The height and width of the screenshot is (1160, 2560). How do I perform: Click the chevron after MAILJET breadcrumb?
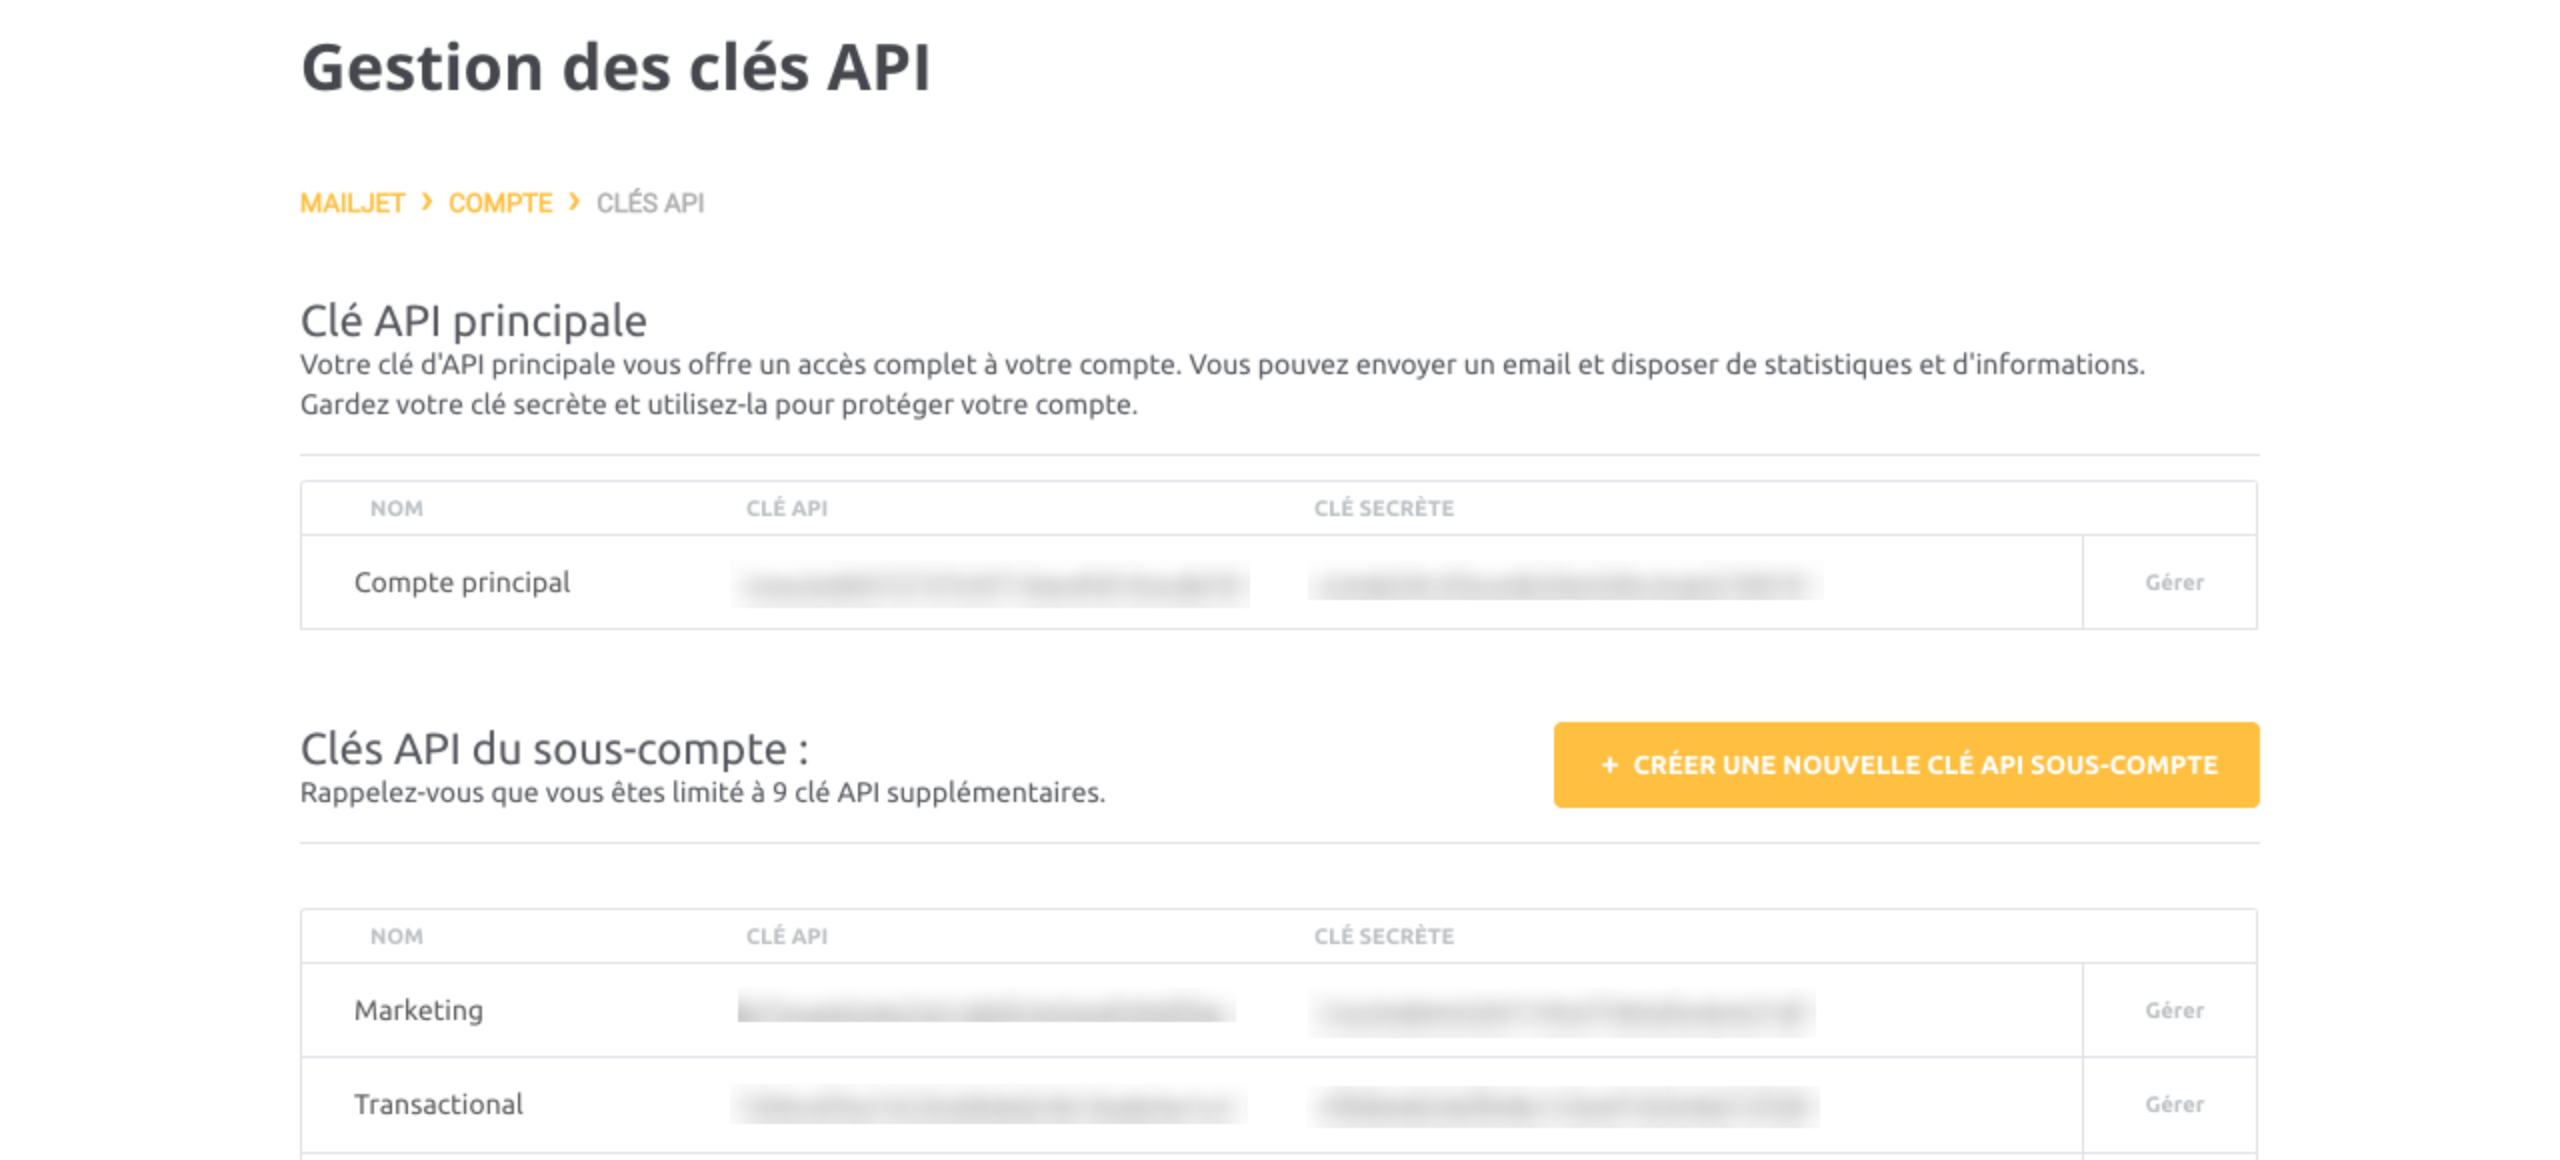click(427, 202)
